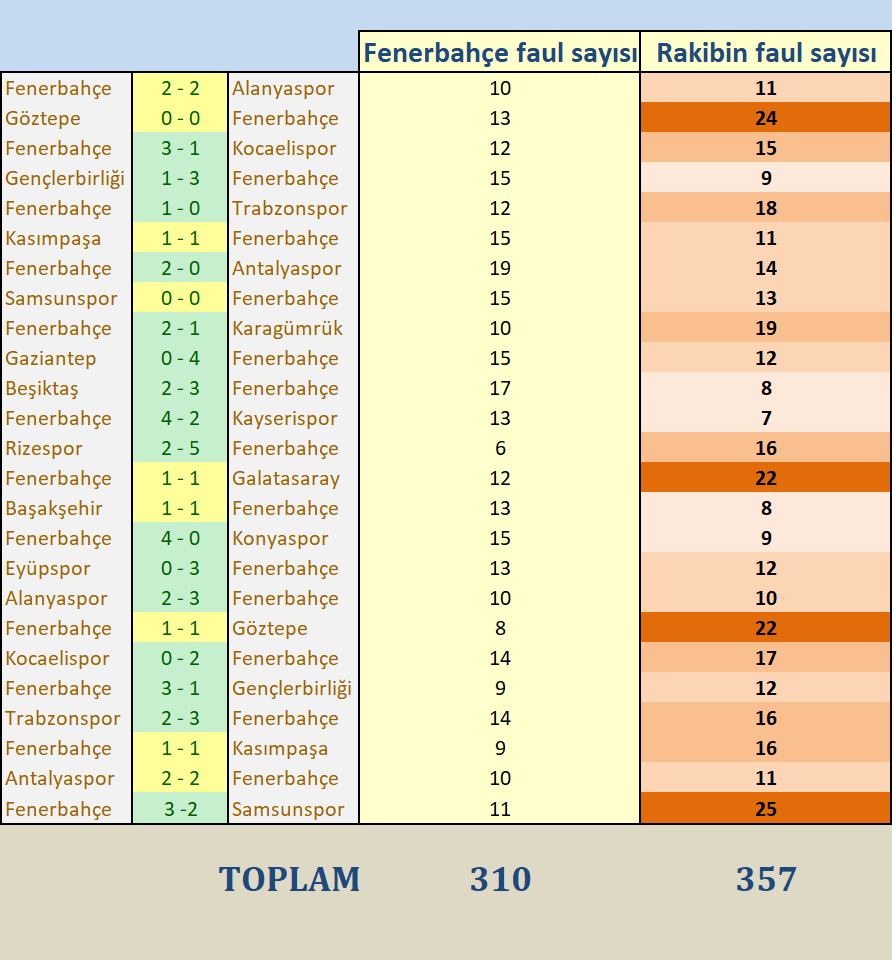Click the score cell 0 - 3
Image resolution: width=892 pixels, height=960 pixels.
(180, 568)
